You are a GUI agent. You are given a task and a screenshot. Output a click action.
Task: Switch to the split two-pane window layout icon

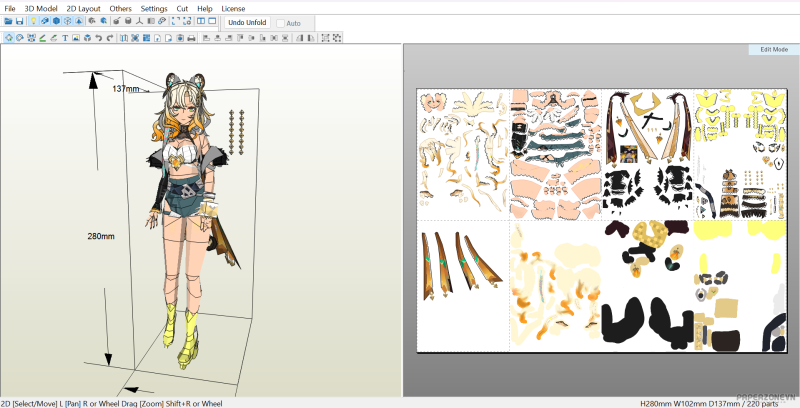[201, 21]
